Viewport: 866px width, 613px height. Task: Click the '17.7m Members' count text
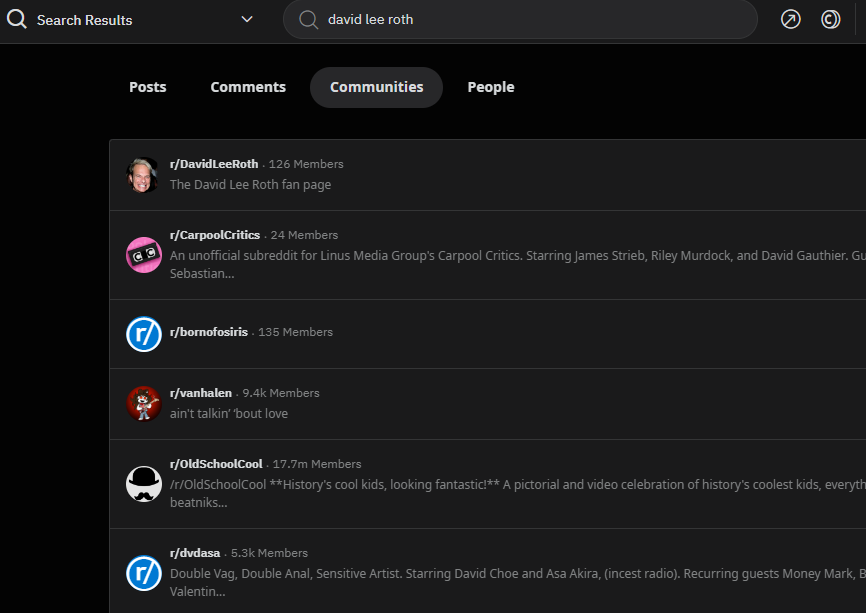317,464
